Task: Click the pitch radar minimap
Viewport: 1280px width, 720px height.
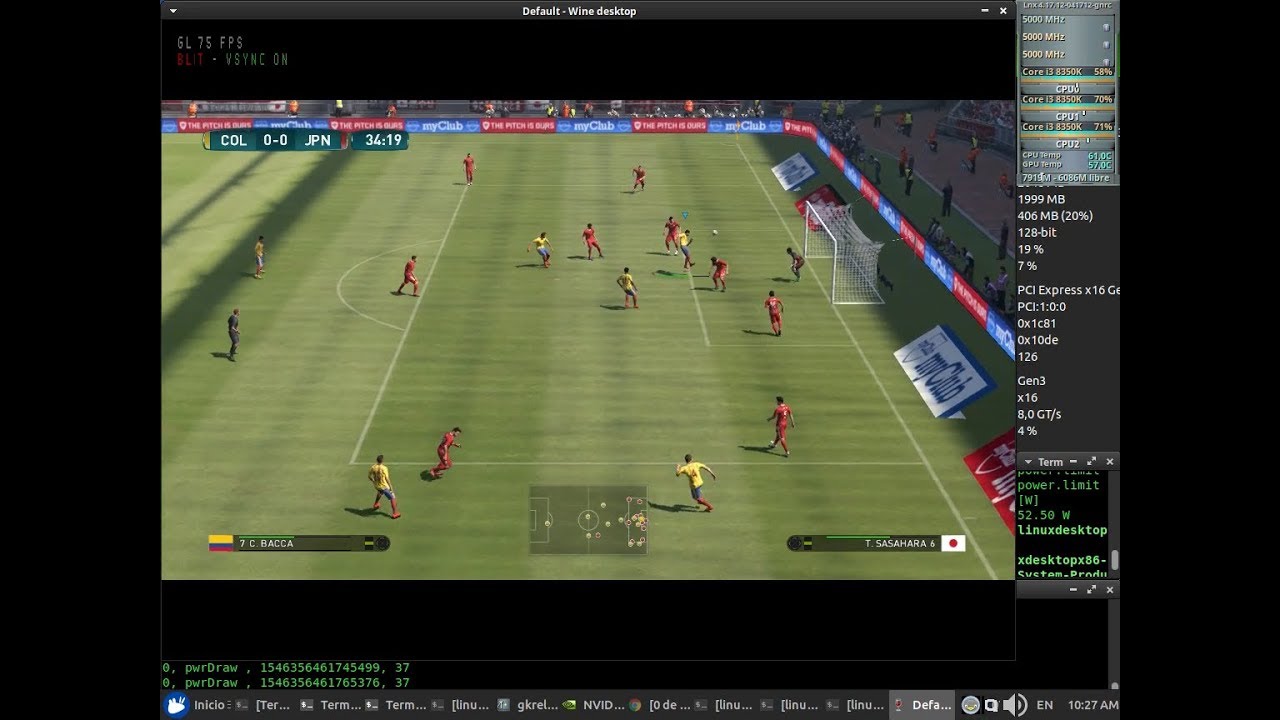Action: pyautogui.click(x=588, y=520)
